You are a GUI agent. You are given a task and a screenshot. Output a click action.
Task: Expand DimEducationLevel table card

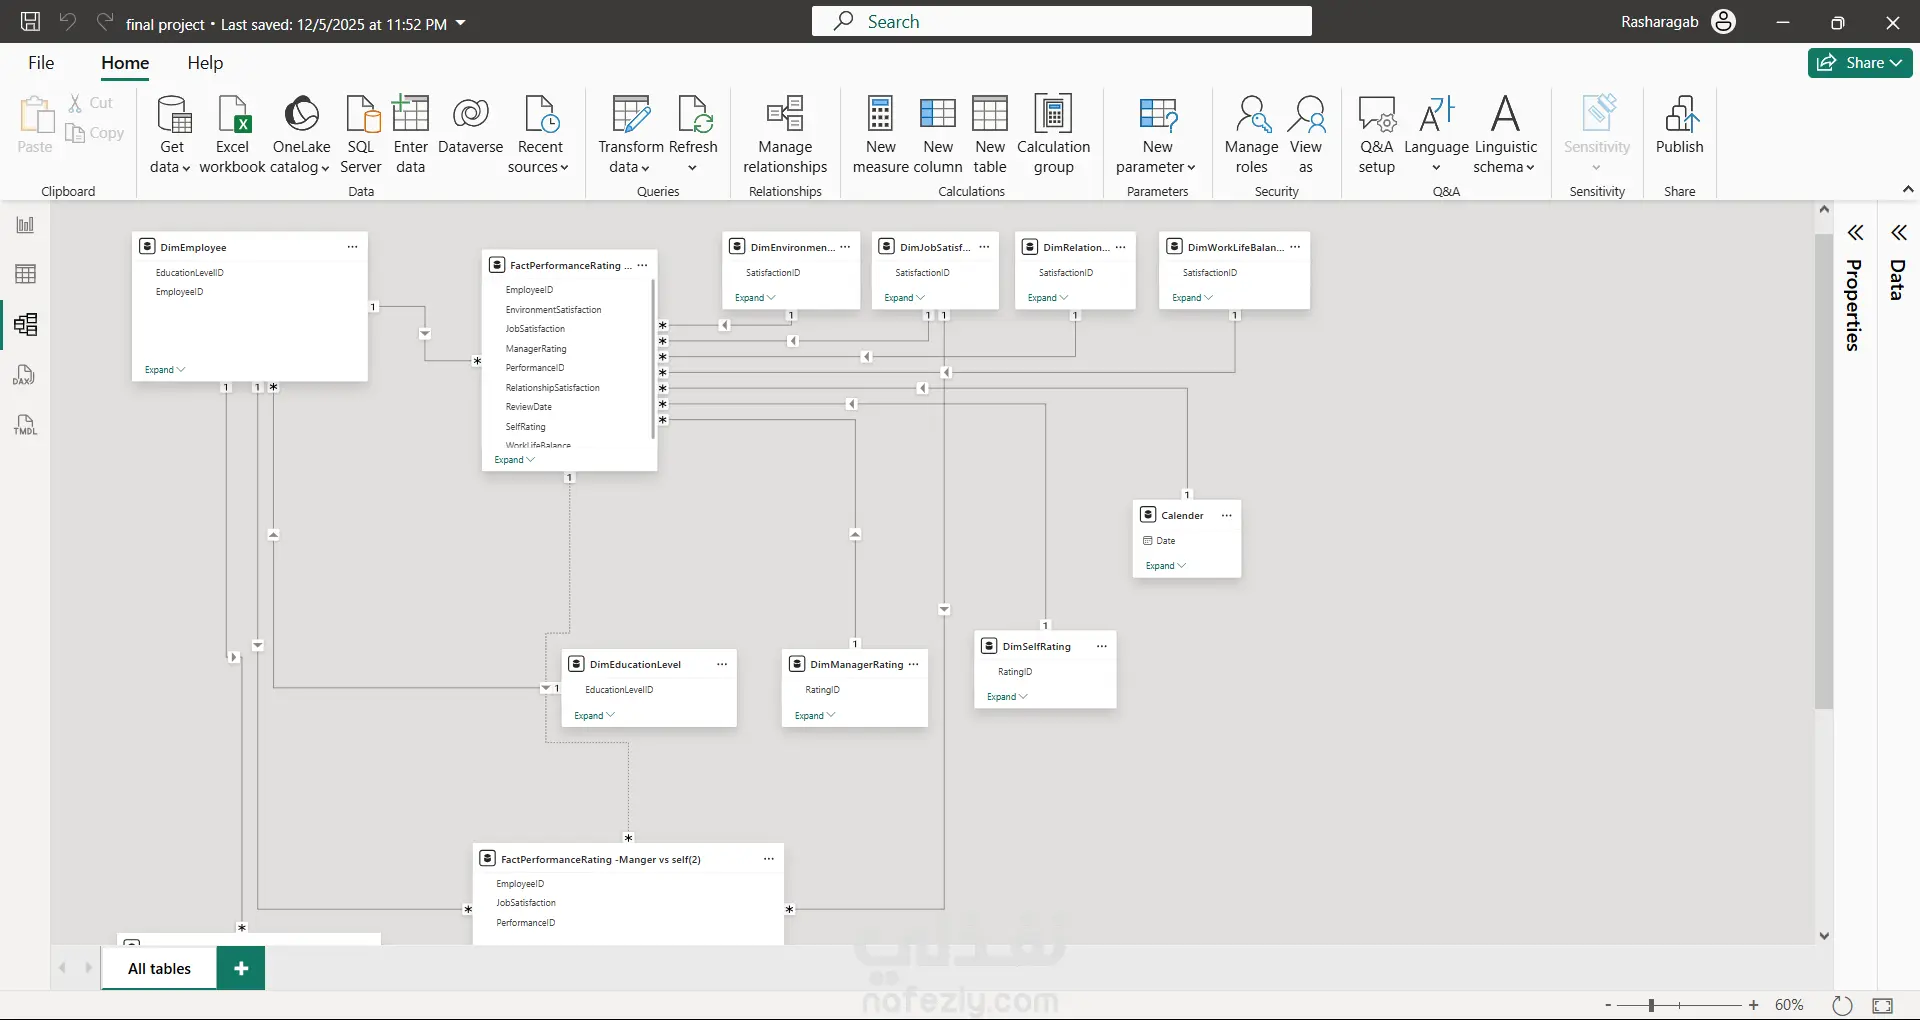coord(594,716)
